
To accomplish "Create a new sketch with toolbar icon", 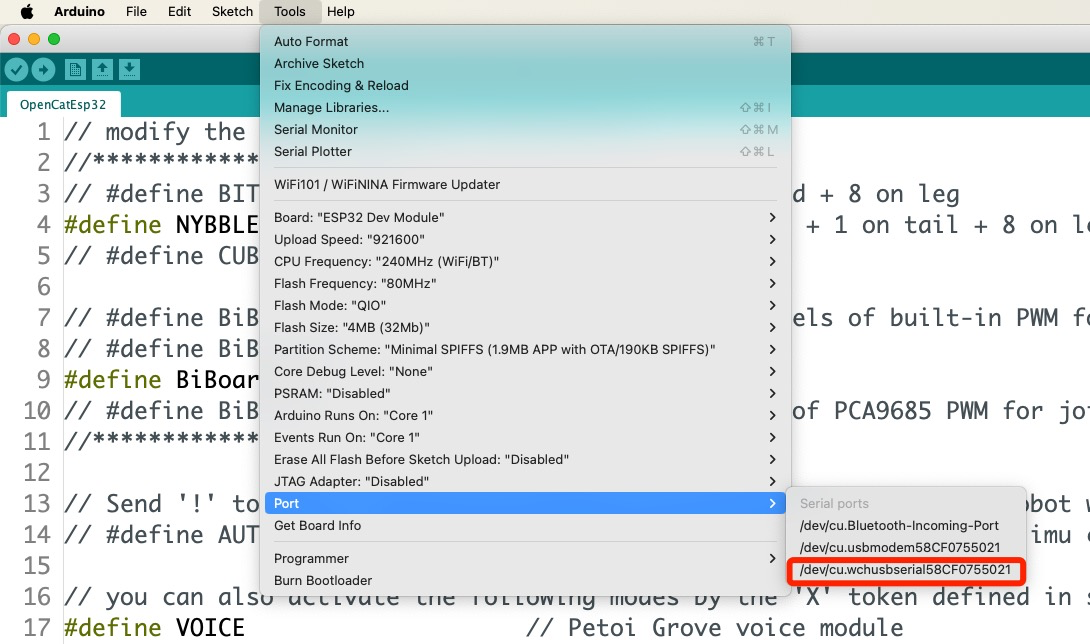I will coord(75,69).
